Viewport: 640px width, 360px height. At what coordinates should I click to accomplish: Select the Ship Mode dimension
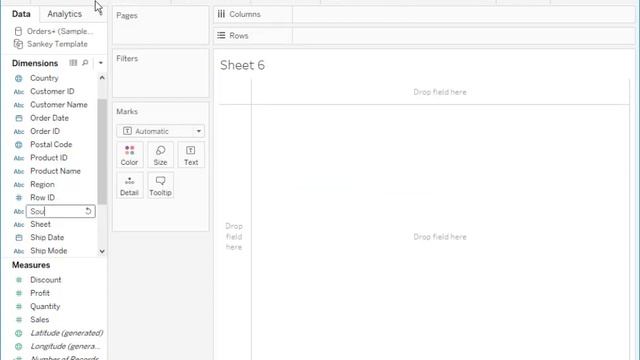[49, 251]
